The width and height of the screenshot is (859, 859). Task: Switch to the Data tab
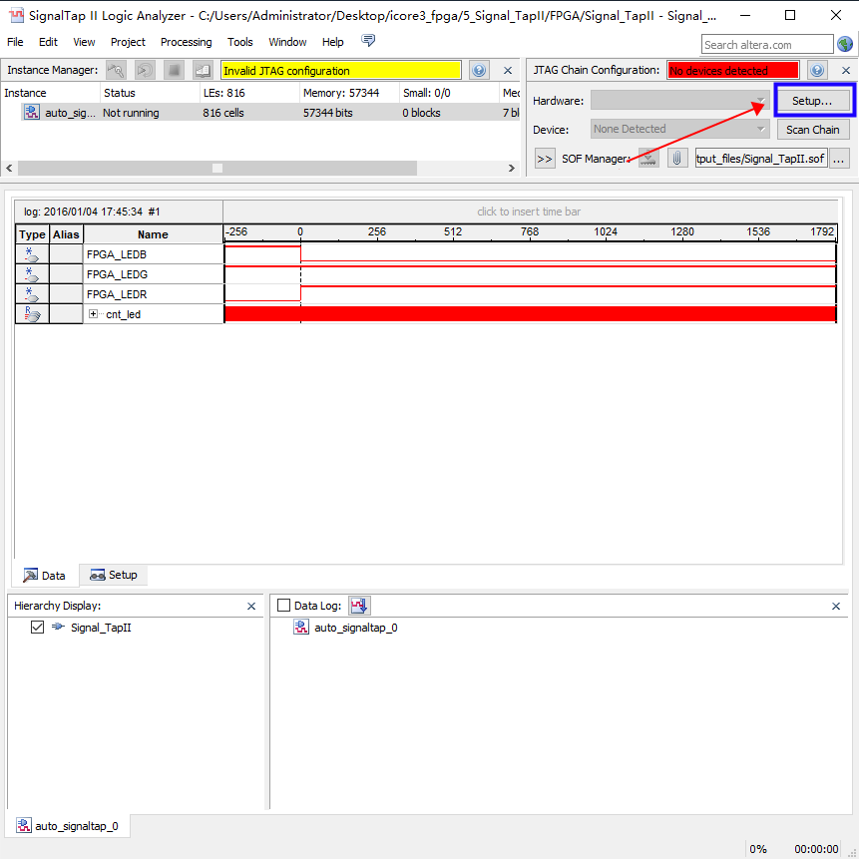point(45,575)
